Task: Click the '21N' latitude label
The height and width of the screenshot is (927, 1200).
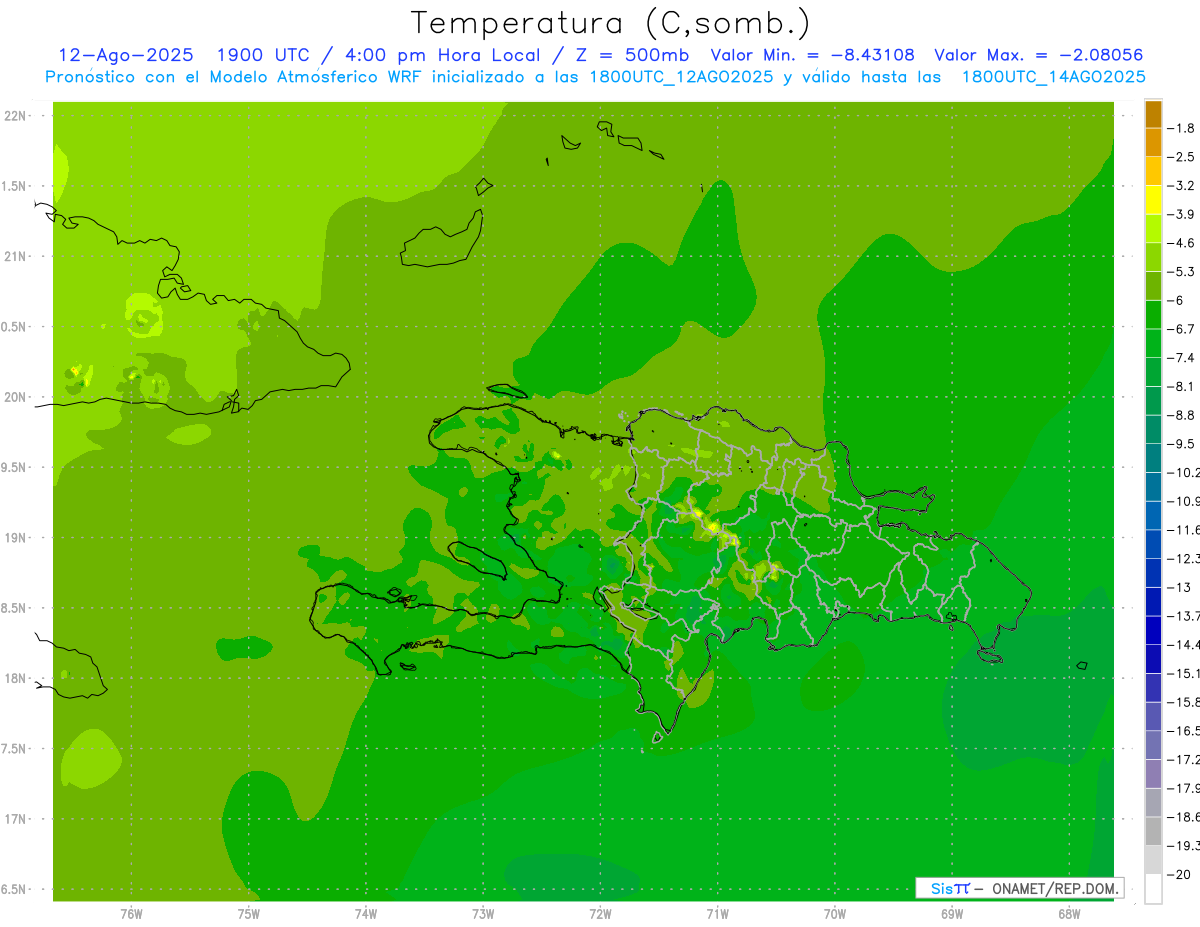Action: click(15, 256)
